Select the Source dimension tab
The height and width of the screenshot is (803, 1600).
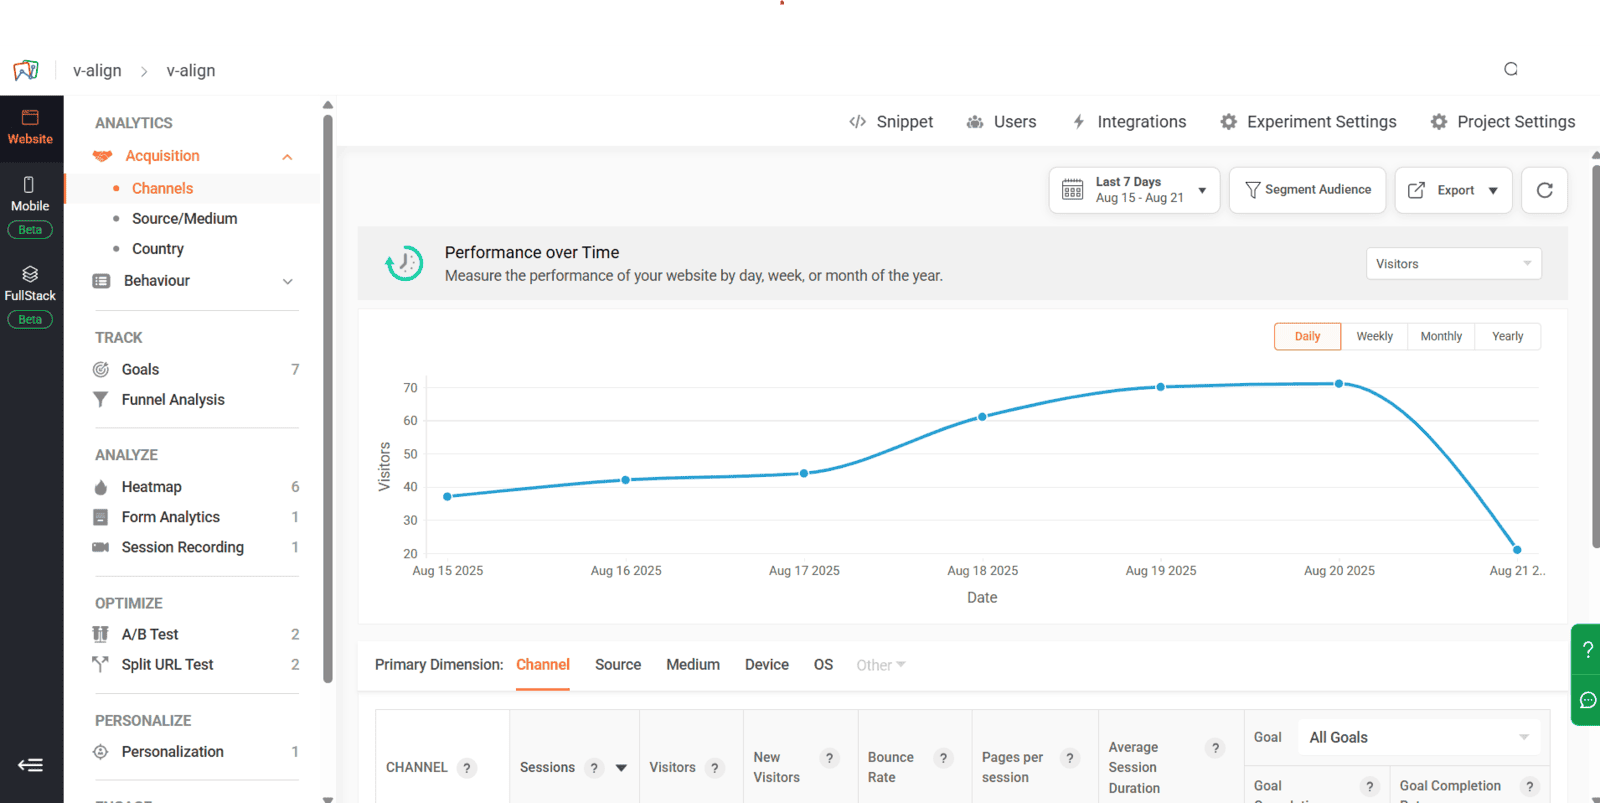coord(618,665)
